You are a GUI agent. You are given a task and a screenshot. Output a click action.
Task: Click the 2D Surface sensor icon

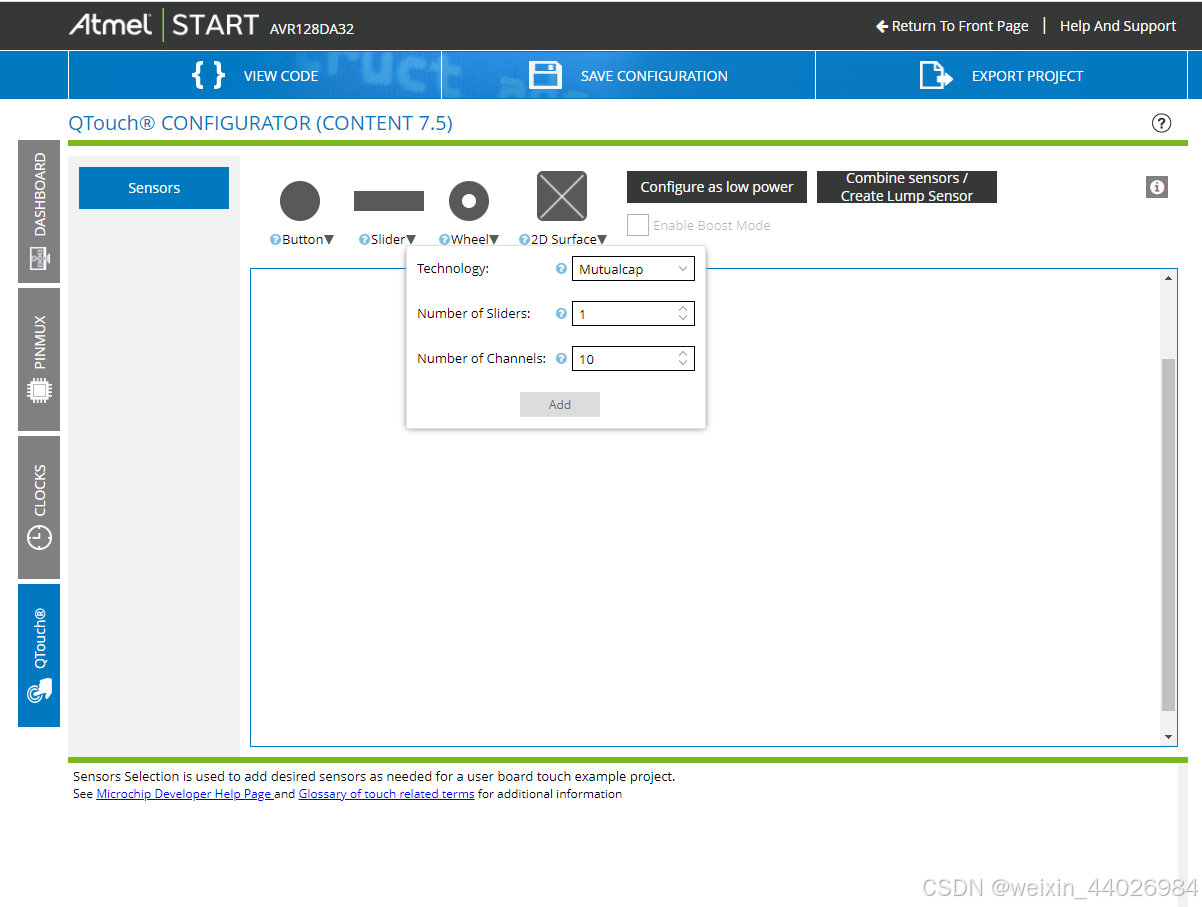point(562,196)
